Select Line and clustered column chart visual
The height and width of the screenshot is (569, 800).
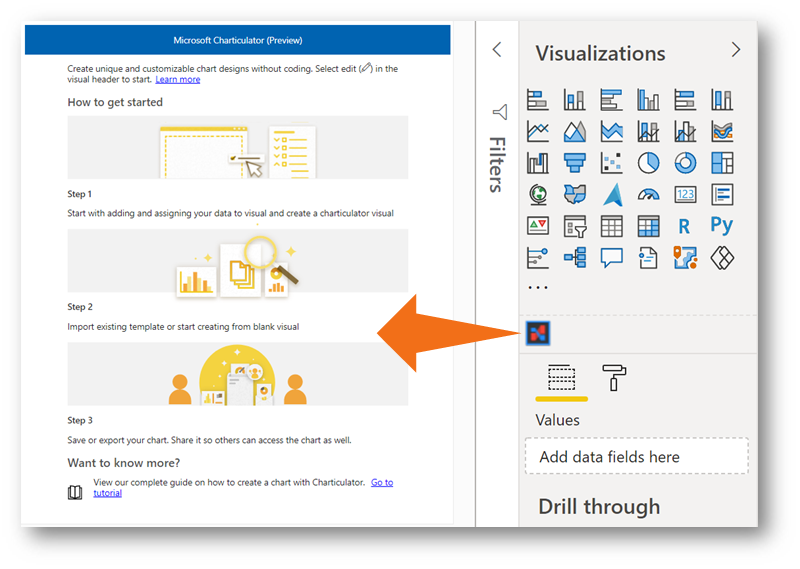(685, 131)
